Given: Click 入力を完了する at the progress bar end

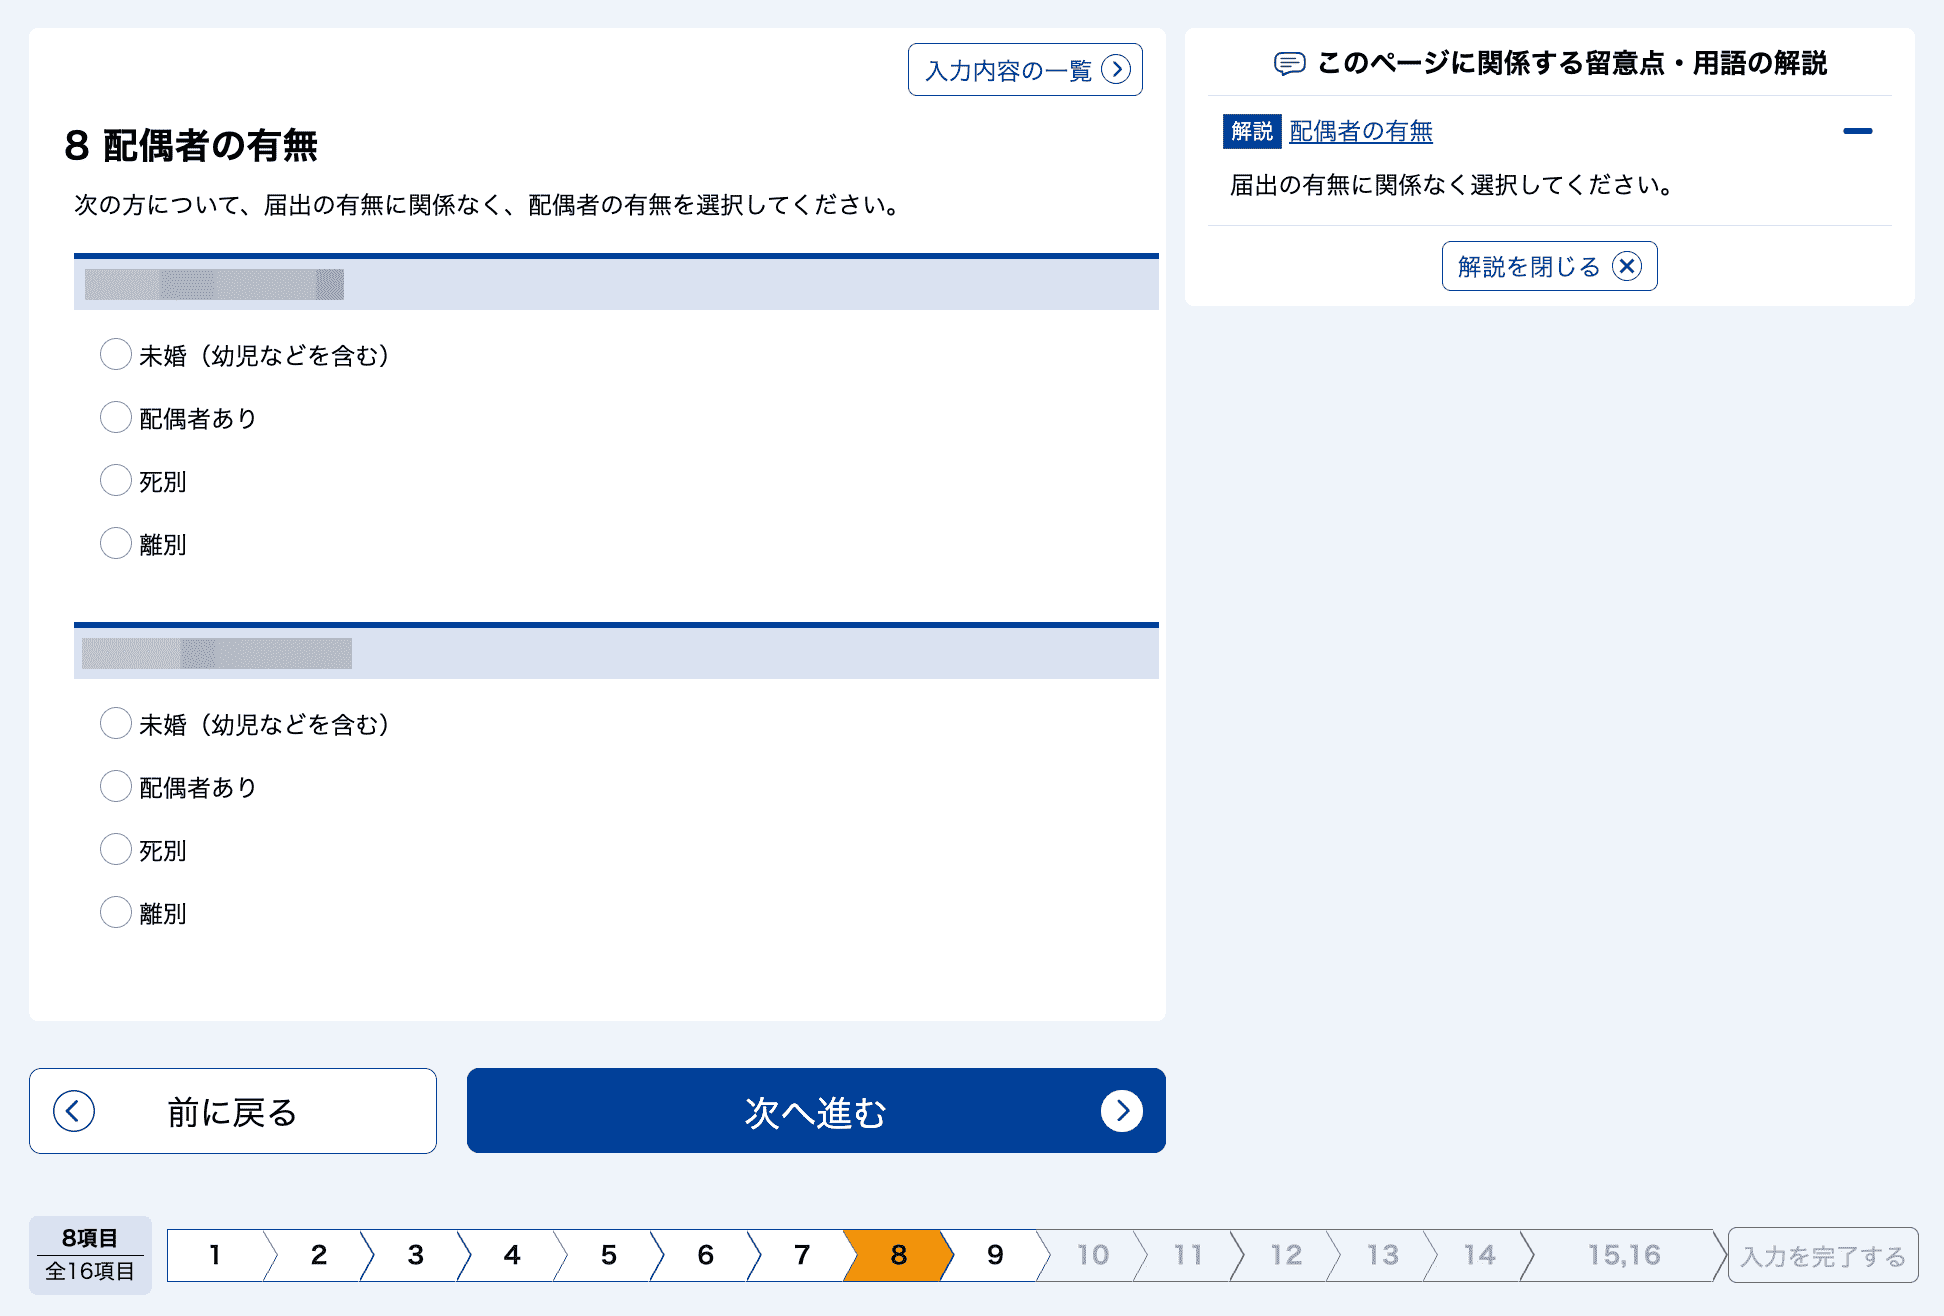Looking at the screenshot, I should 1822,1255.
